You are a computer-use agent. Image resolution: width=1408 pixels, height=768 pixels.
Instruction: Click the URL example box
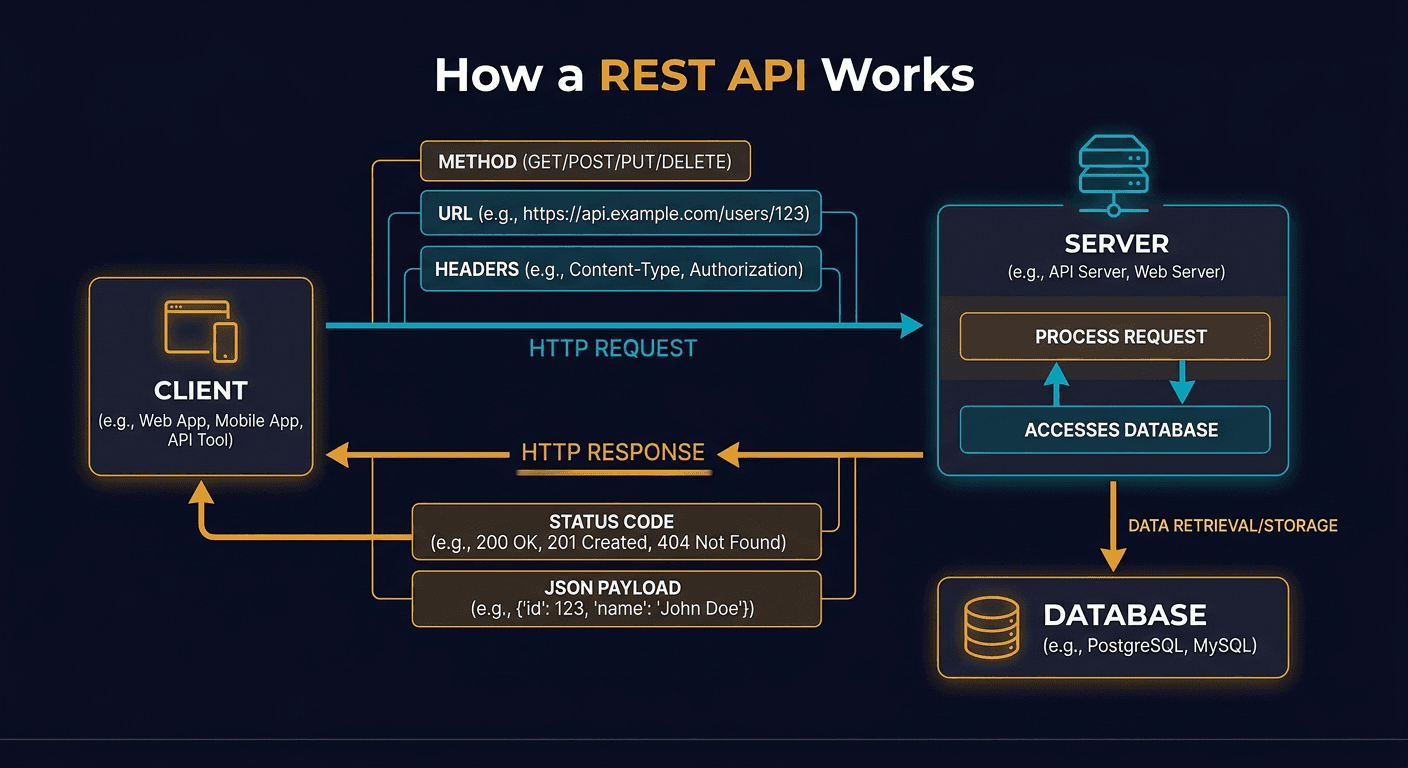click(620, 213)
